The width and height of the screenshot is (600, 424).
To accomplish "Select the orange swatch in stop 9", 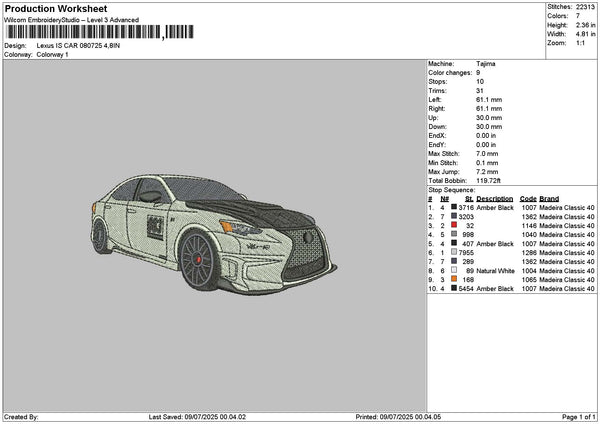I will tap(455, 279).
